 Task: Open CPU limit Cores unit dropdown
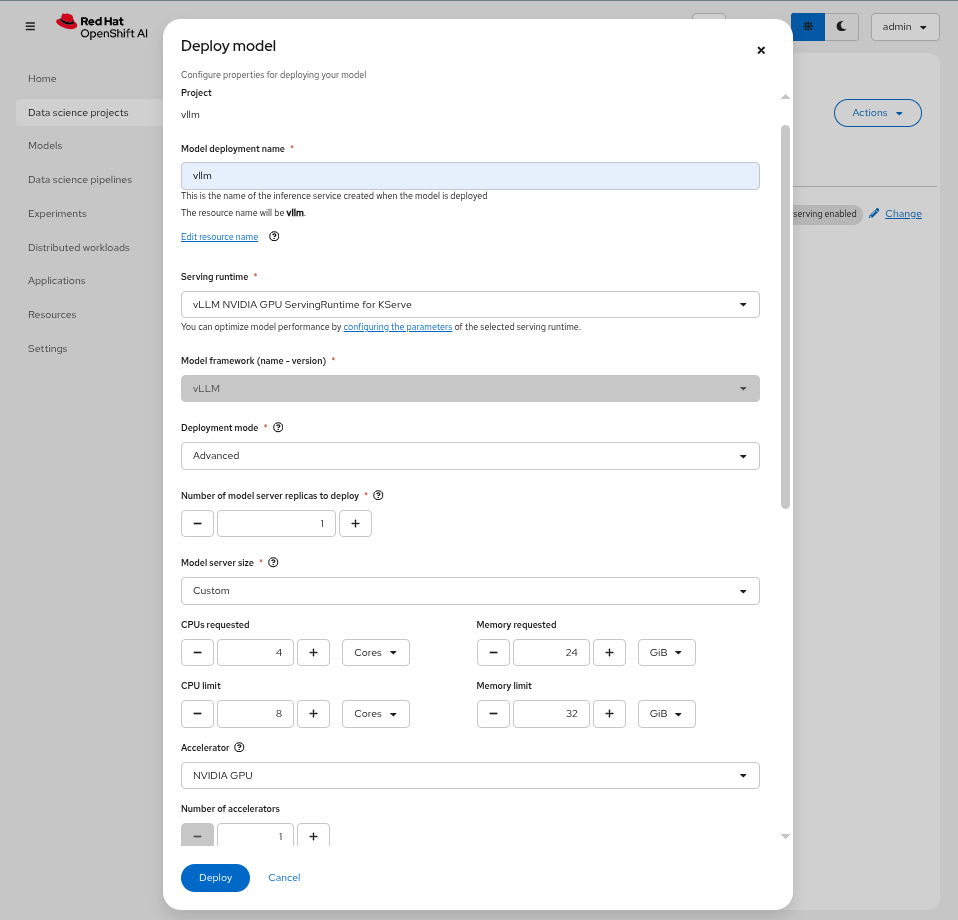point(376,714)
